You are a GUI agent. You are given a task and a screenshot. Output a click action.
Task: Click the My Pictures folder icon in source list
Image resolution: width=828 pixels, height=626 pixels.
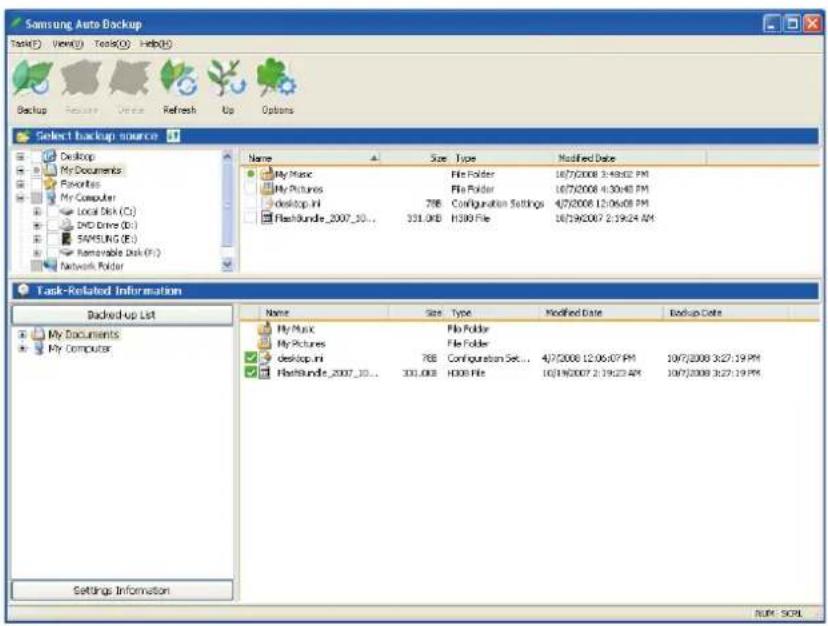[267, 189]
